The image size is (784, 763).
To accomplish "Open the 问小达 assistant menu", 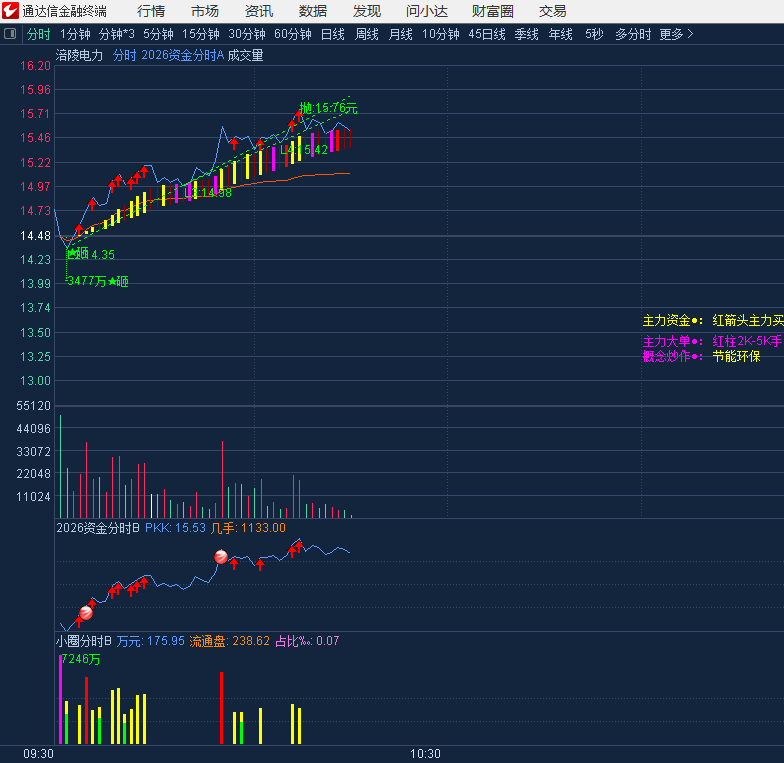I will (427, 11).
